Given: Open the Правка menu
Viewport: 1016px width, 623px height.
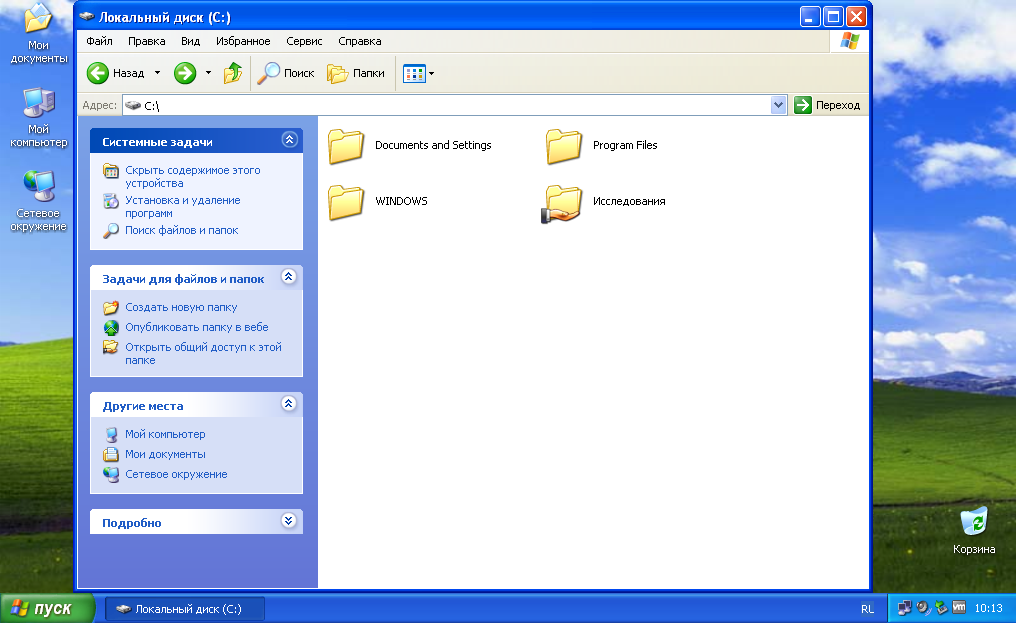Looking at the screenshot, I should point(146,41).
